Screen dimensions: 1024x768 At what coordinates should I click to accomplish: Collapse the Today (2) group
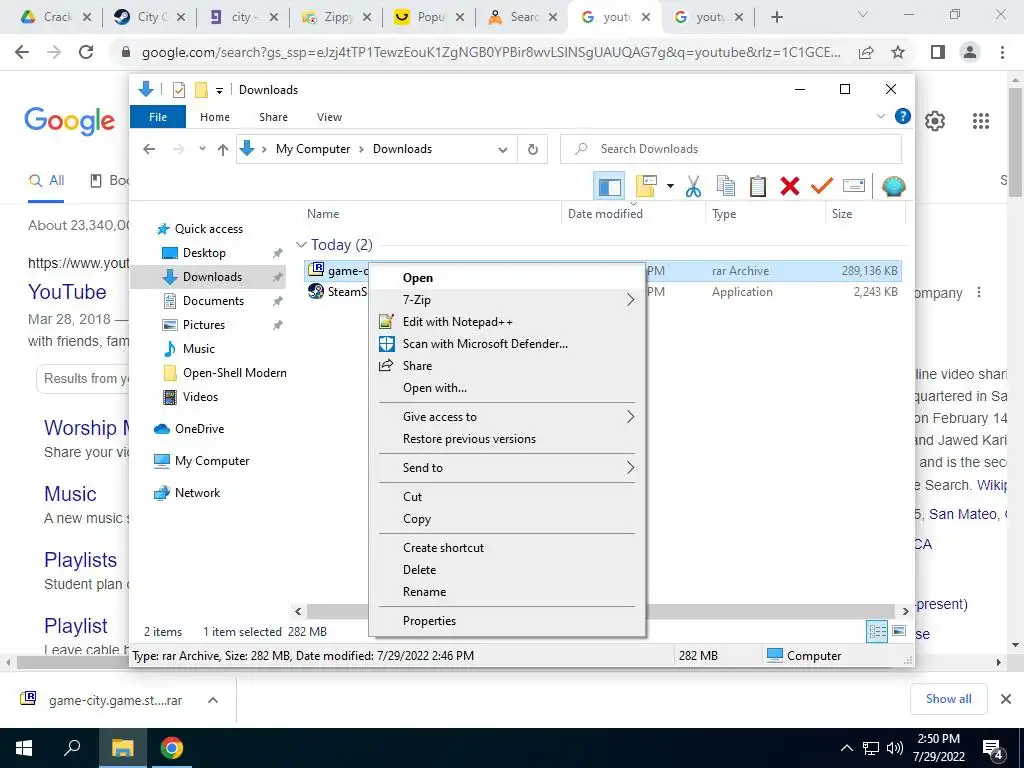coord(301,245)
